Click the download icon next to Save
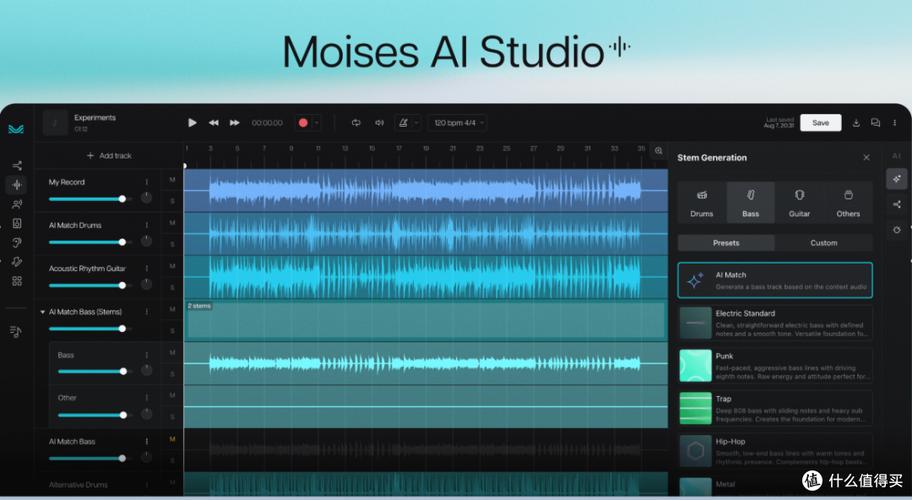Screen dimensions: 912x500 [x=856, y=123]
